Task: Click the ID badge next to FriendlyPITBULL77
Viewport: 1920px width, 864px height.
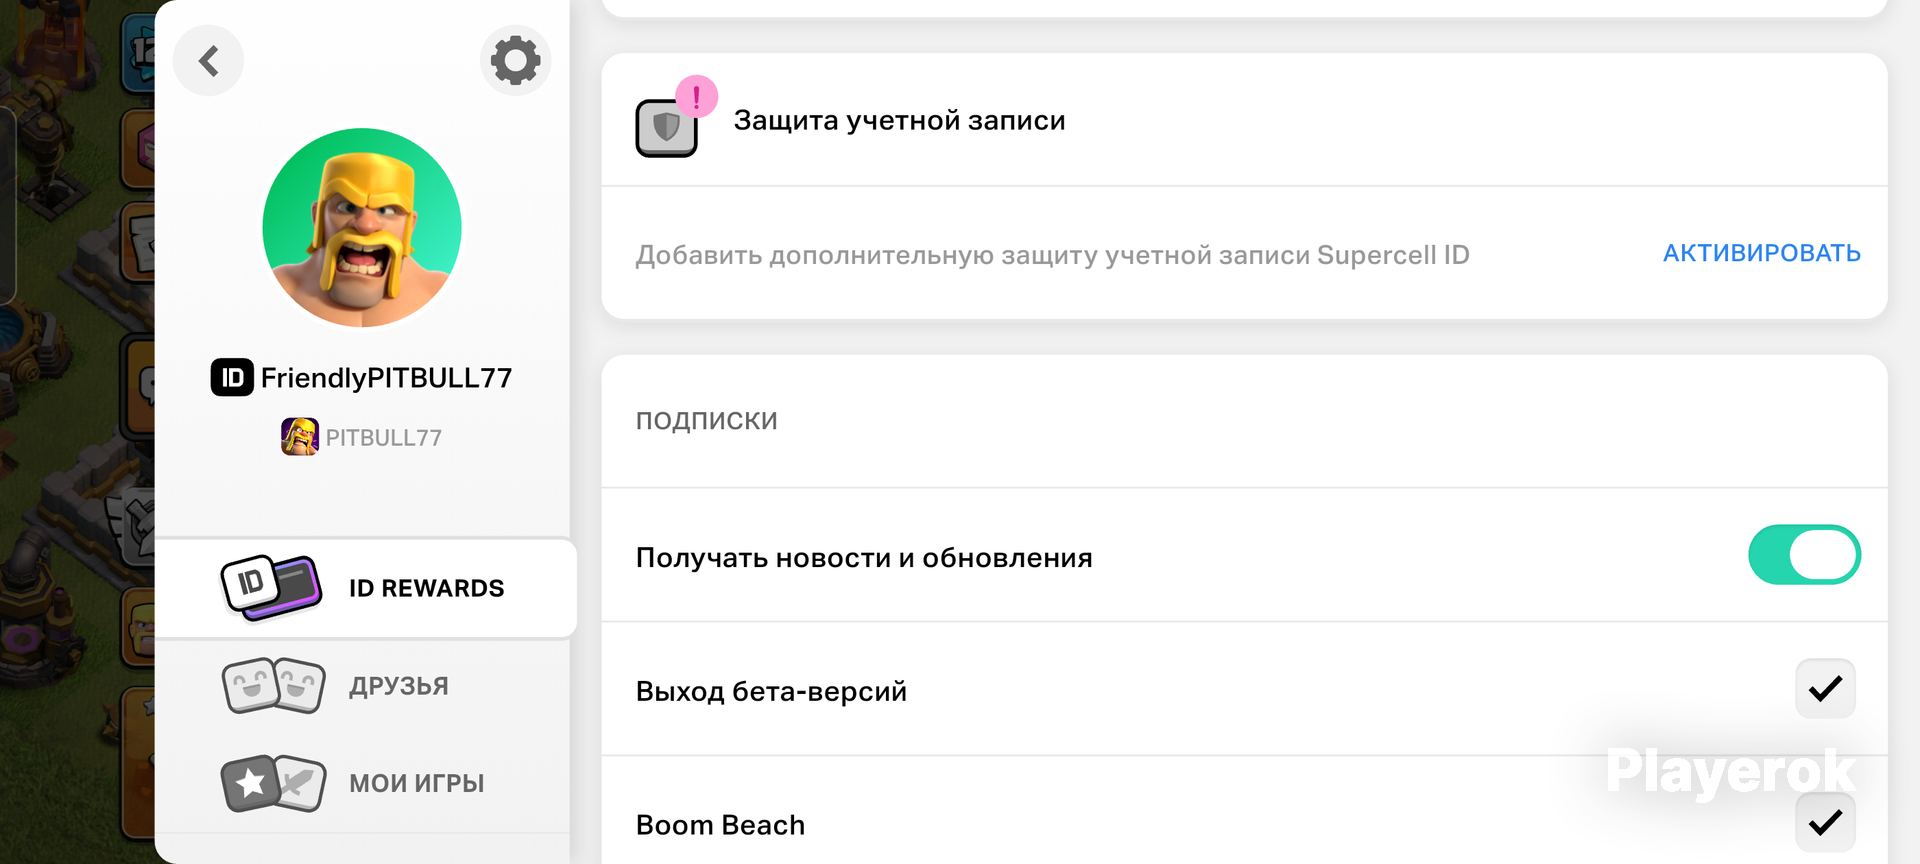Action: click(x=232, y=378)
